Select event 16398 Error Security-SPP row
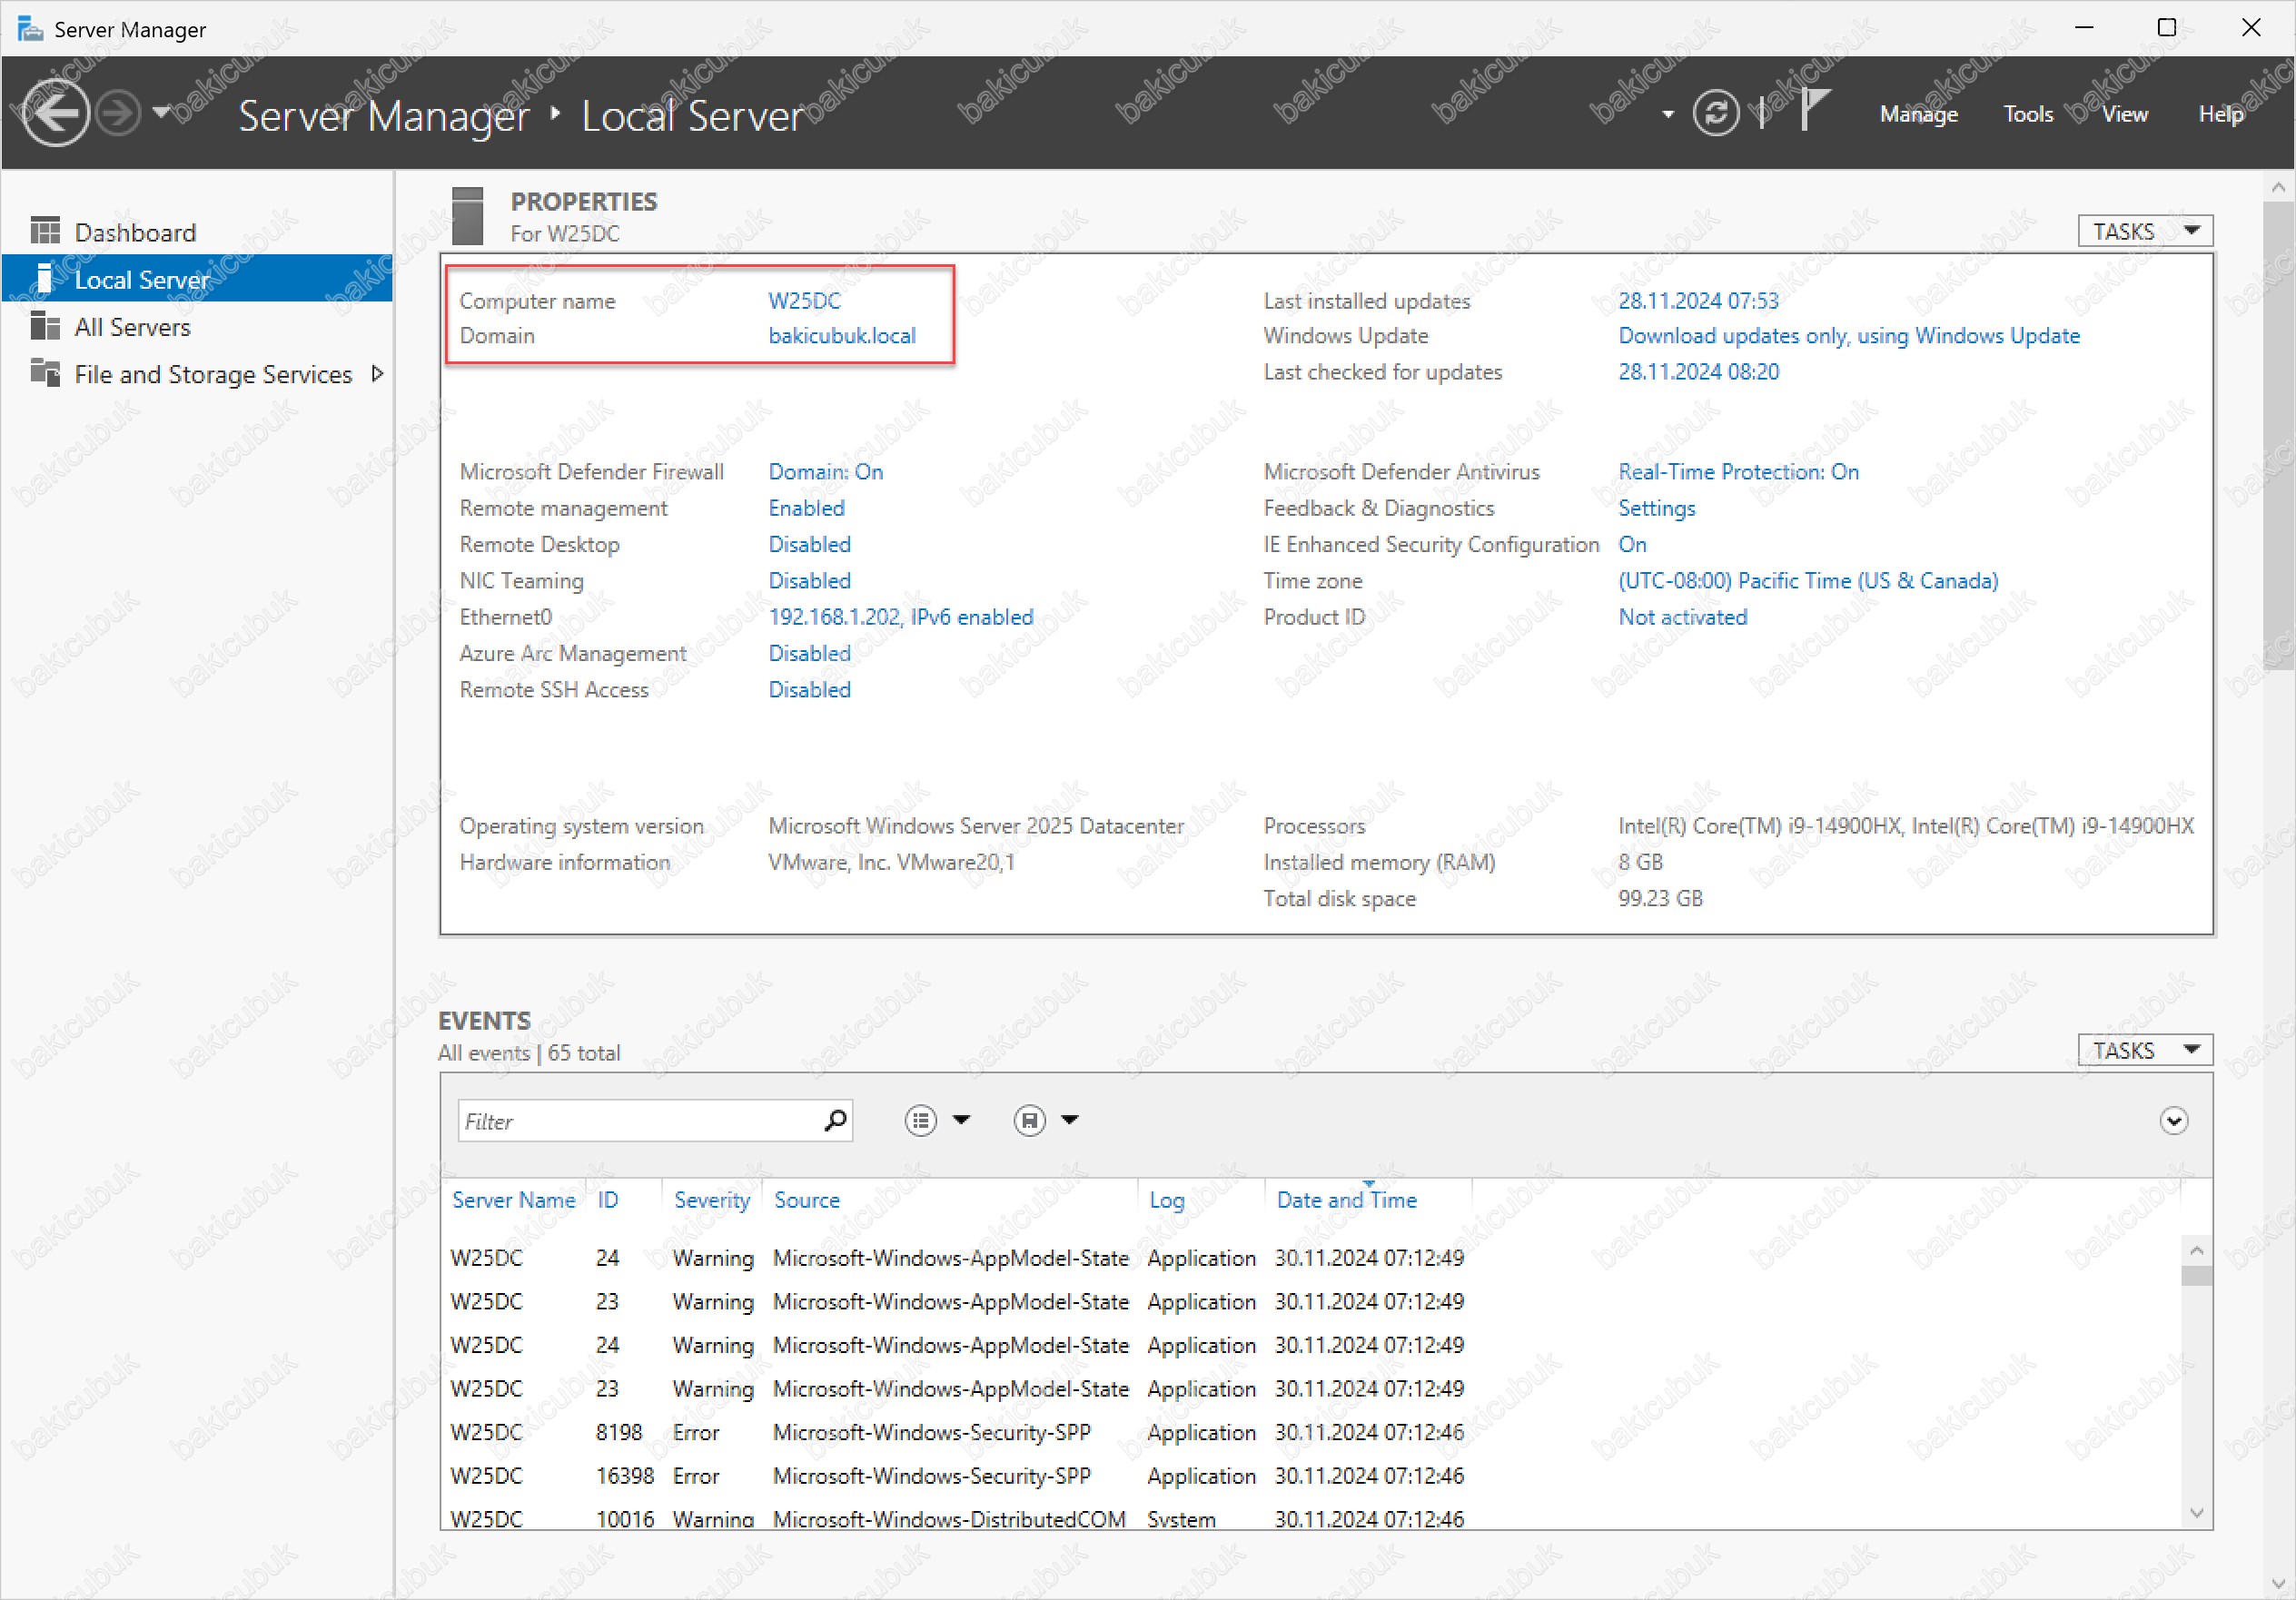The height and width of the screenshot is (1600, 2296). 1310,1476
